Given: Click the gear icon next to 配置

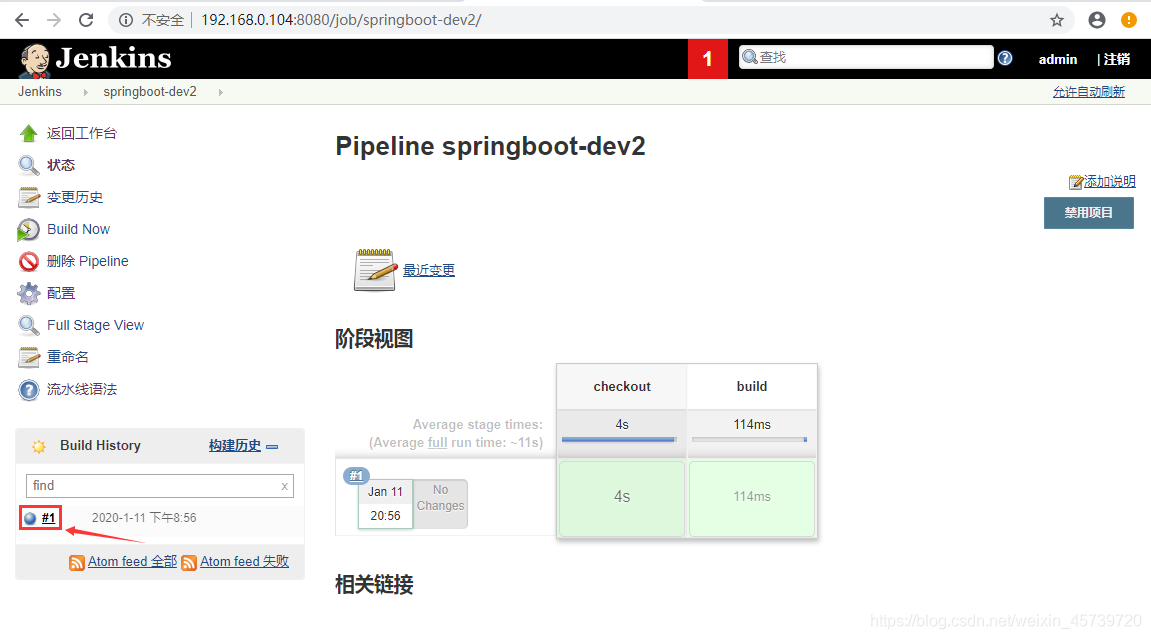Looking at the screenshot, I should point(29,293).
